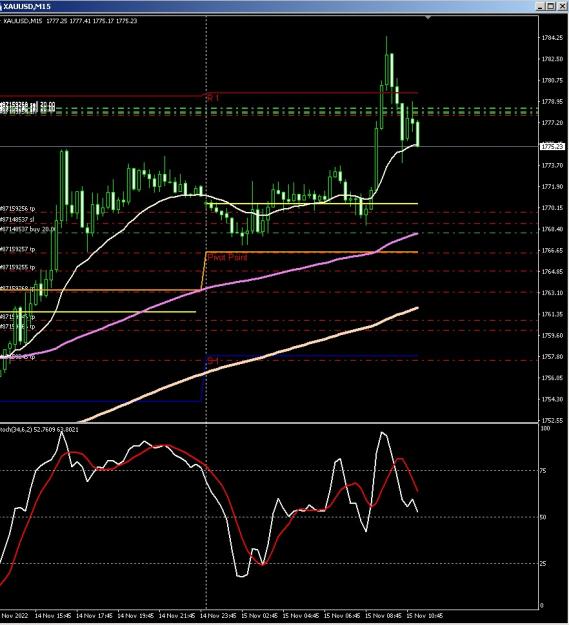Click price scale value 1759.60
The width and height of the screenshot is (569, 625).
point(552,336)
